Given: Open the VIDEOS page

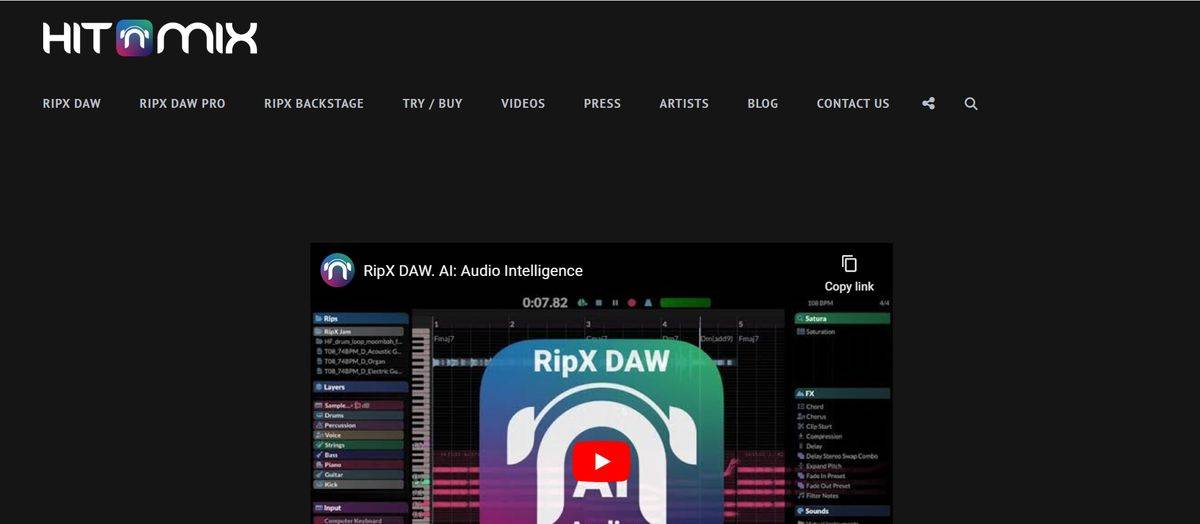Looking at the screenshot, I should (x=523, y=103).
